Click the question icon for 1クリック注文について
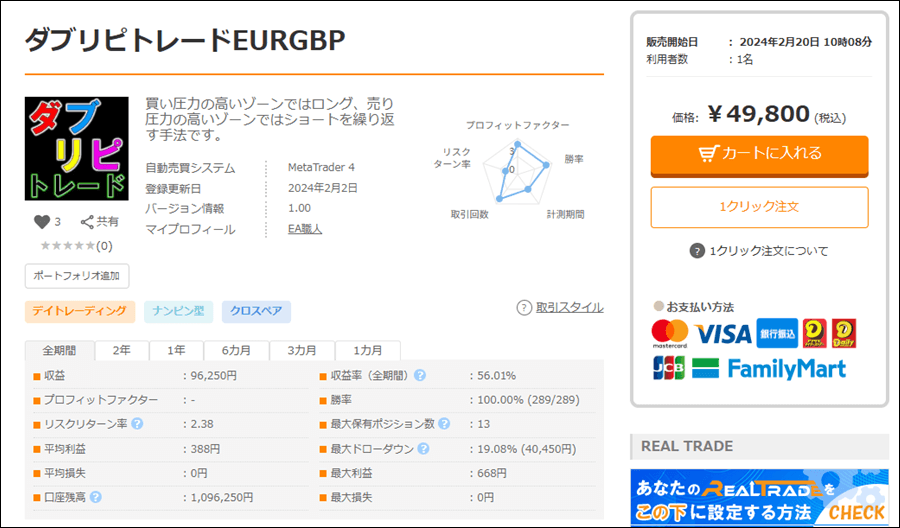 click(x=697, y=251)
